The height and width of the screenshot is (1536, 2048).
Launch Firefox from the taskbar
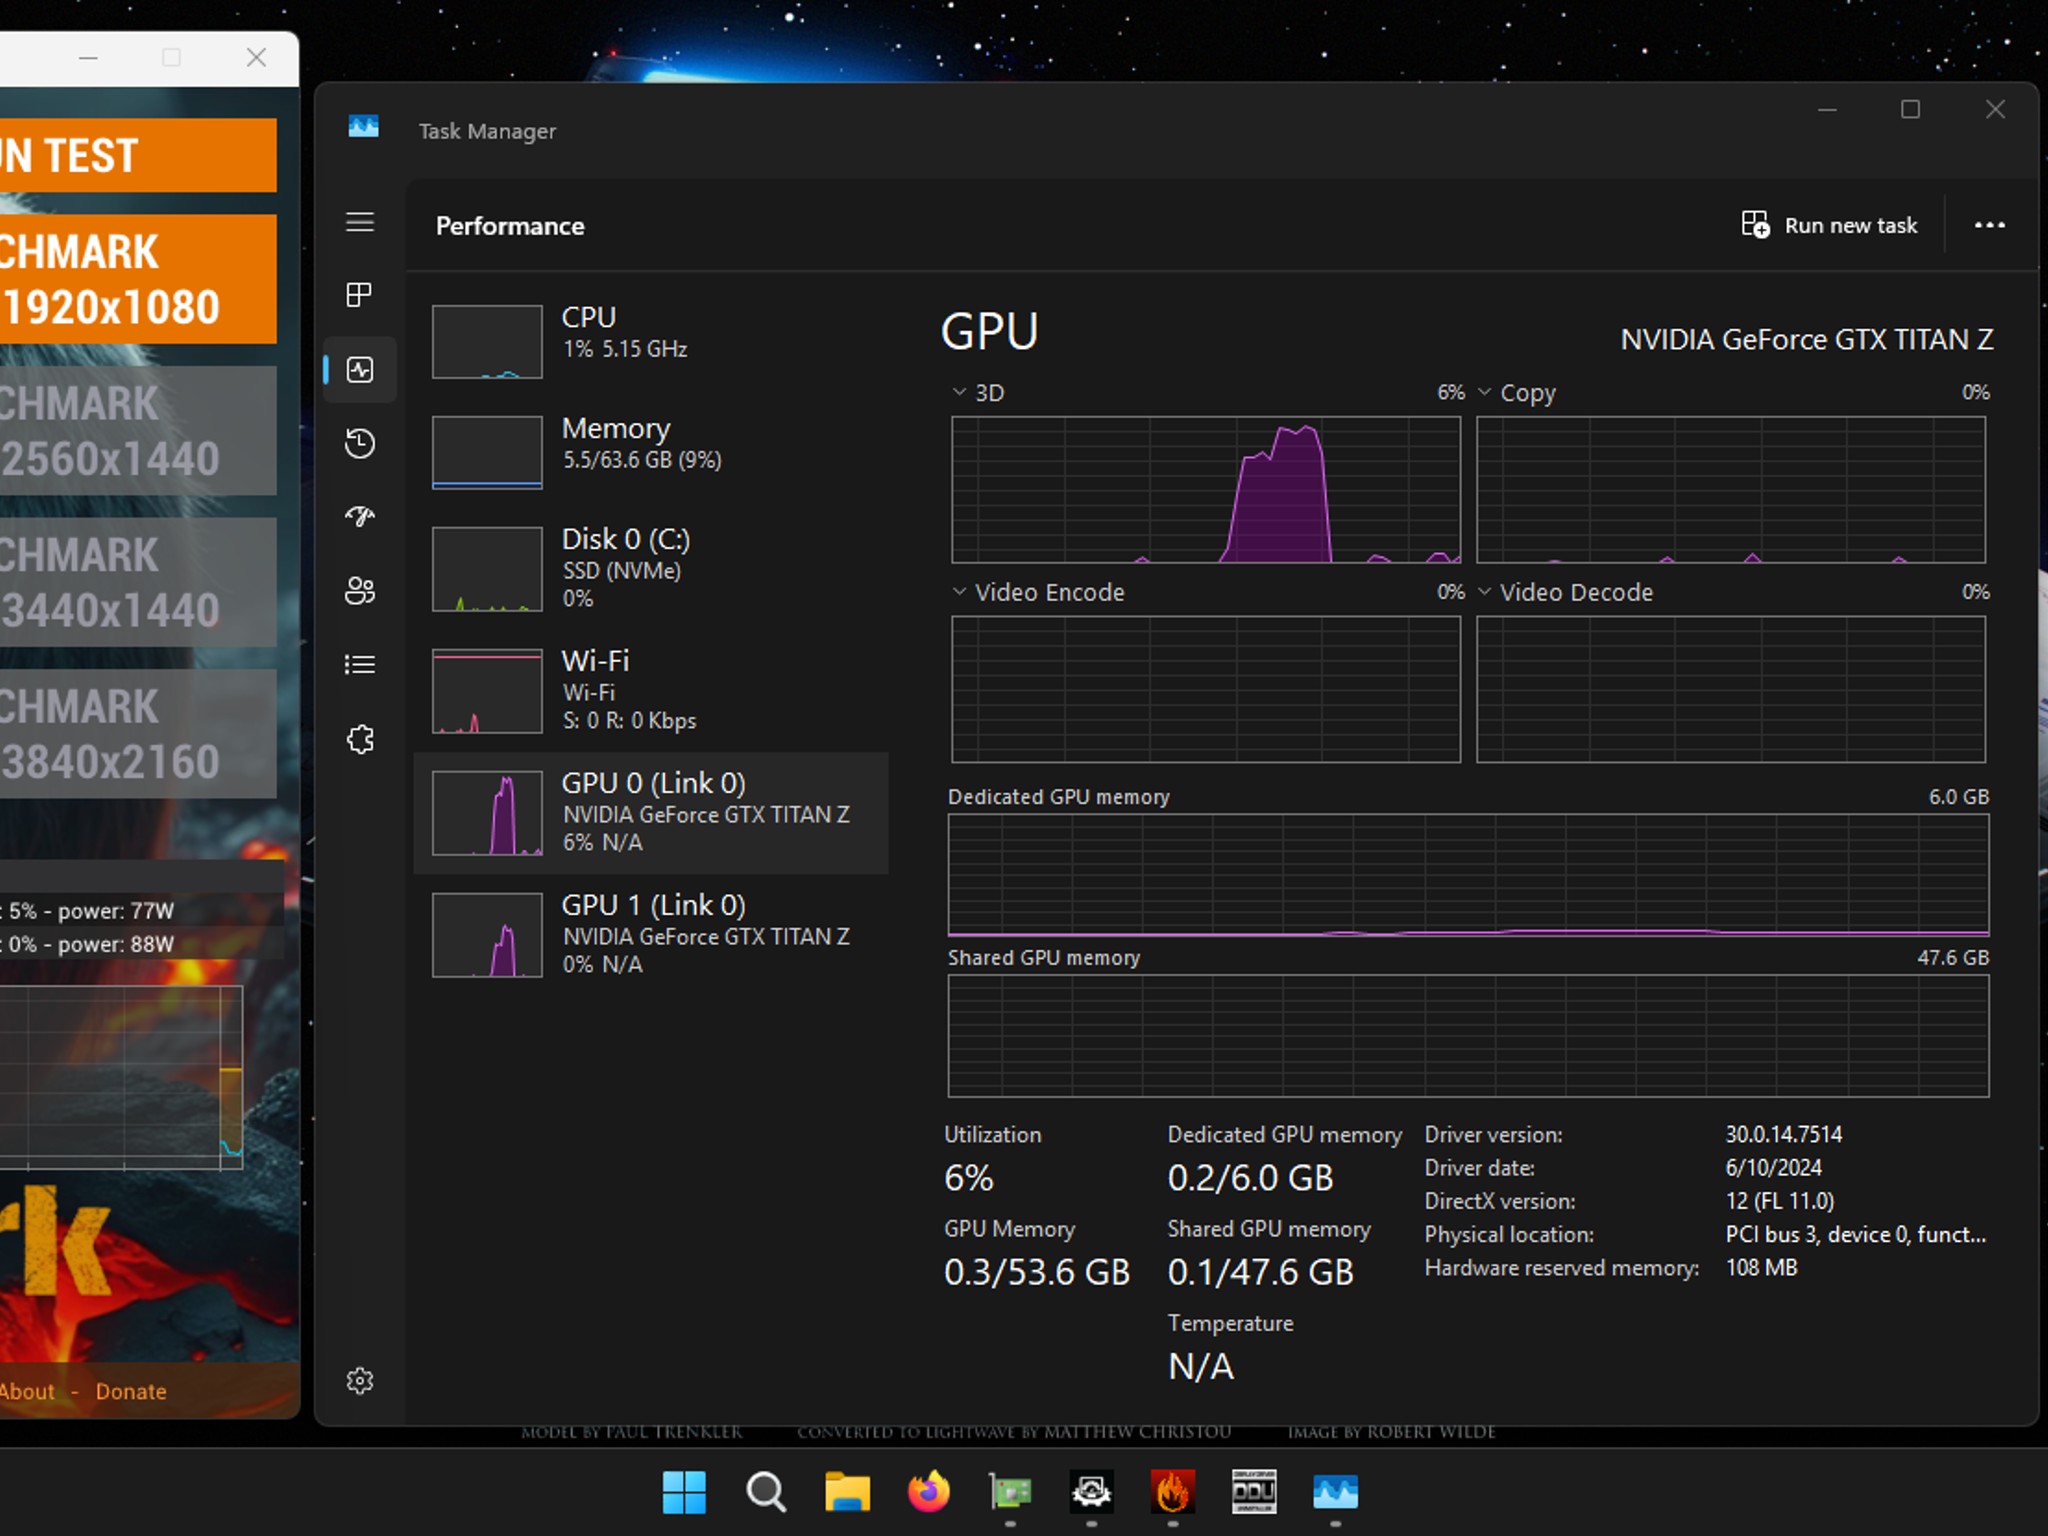pyautogui.click(x=928, y=1492)
